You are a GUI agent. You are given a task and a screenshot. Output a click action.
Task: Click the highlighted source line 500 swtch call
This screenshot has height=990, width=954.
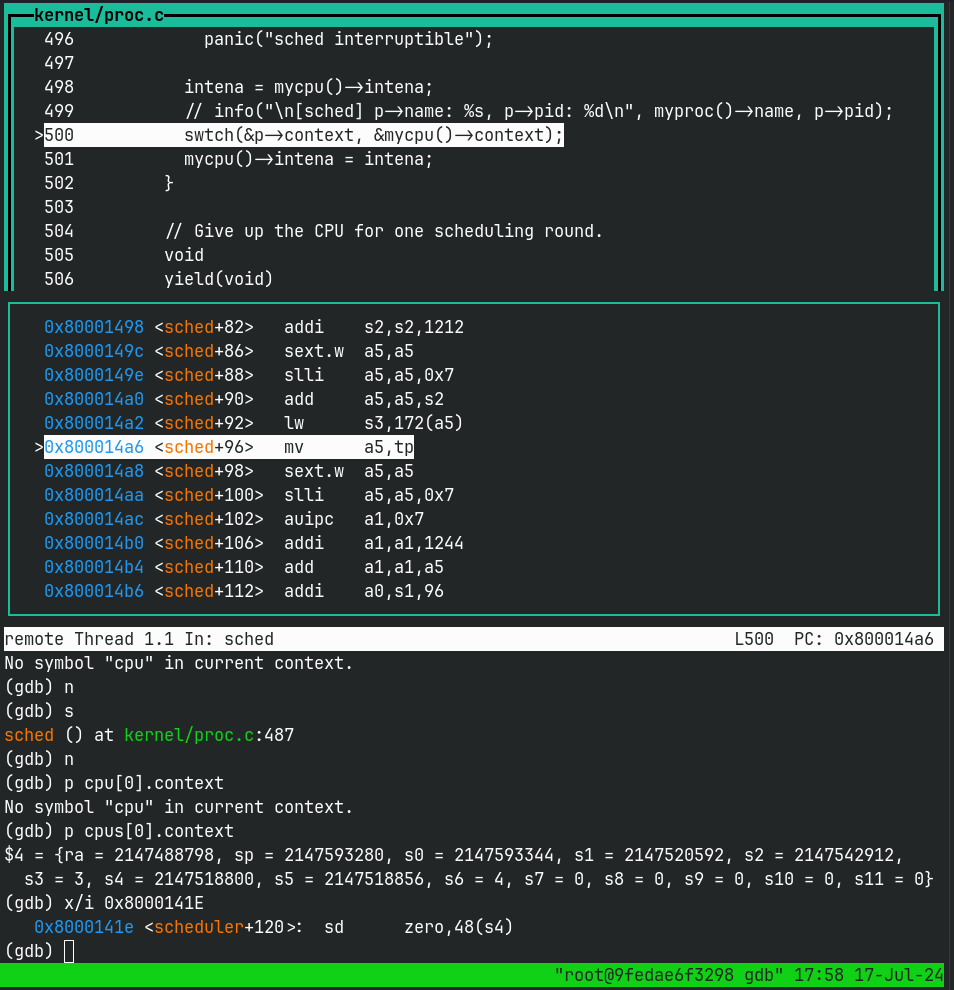click(304, 135)
